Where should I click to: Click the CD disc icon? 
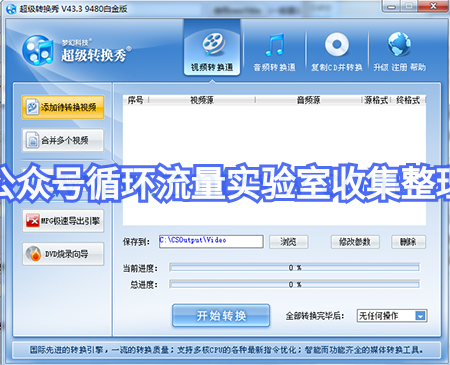[337, 44]
